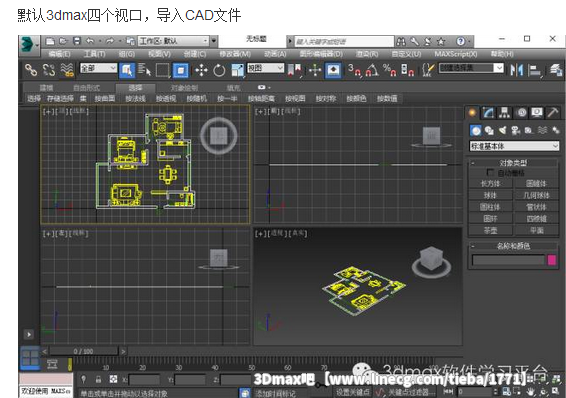Image resolution: width=566 pixels, height=398 pixels.
Task: Click the Save File floppy icon
Action: (x=77, y=41)
